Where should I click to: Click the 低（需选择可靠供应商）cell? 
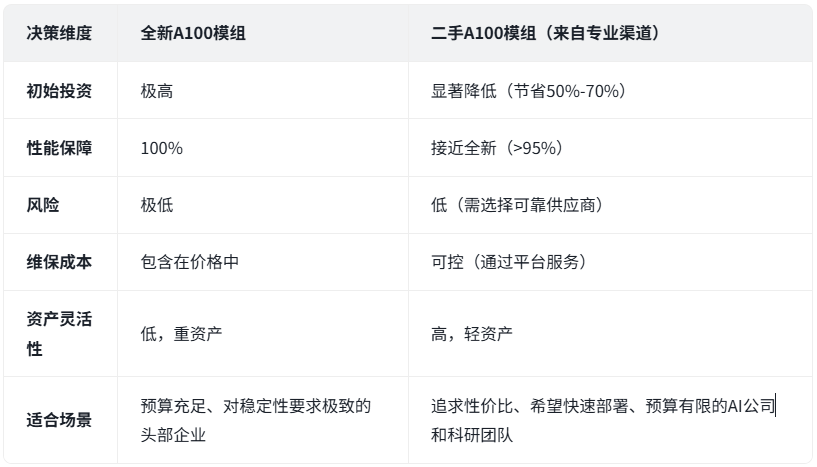[516, 205]
